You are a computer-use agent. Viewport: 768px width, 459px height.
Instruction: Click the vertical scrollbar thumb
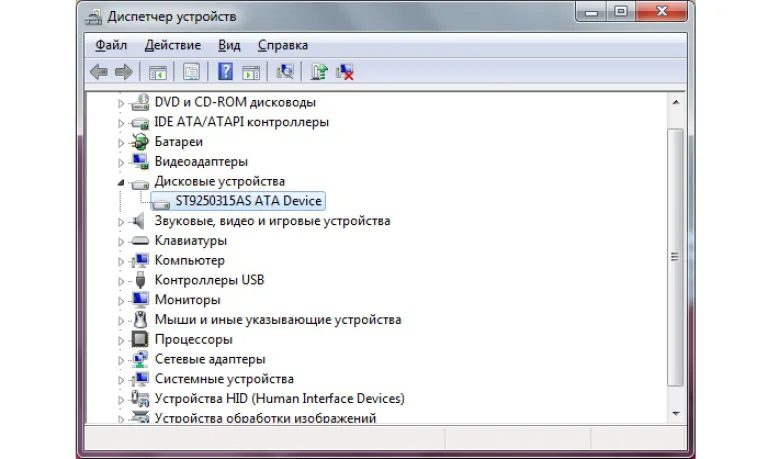675,257
